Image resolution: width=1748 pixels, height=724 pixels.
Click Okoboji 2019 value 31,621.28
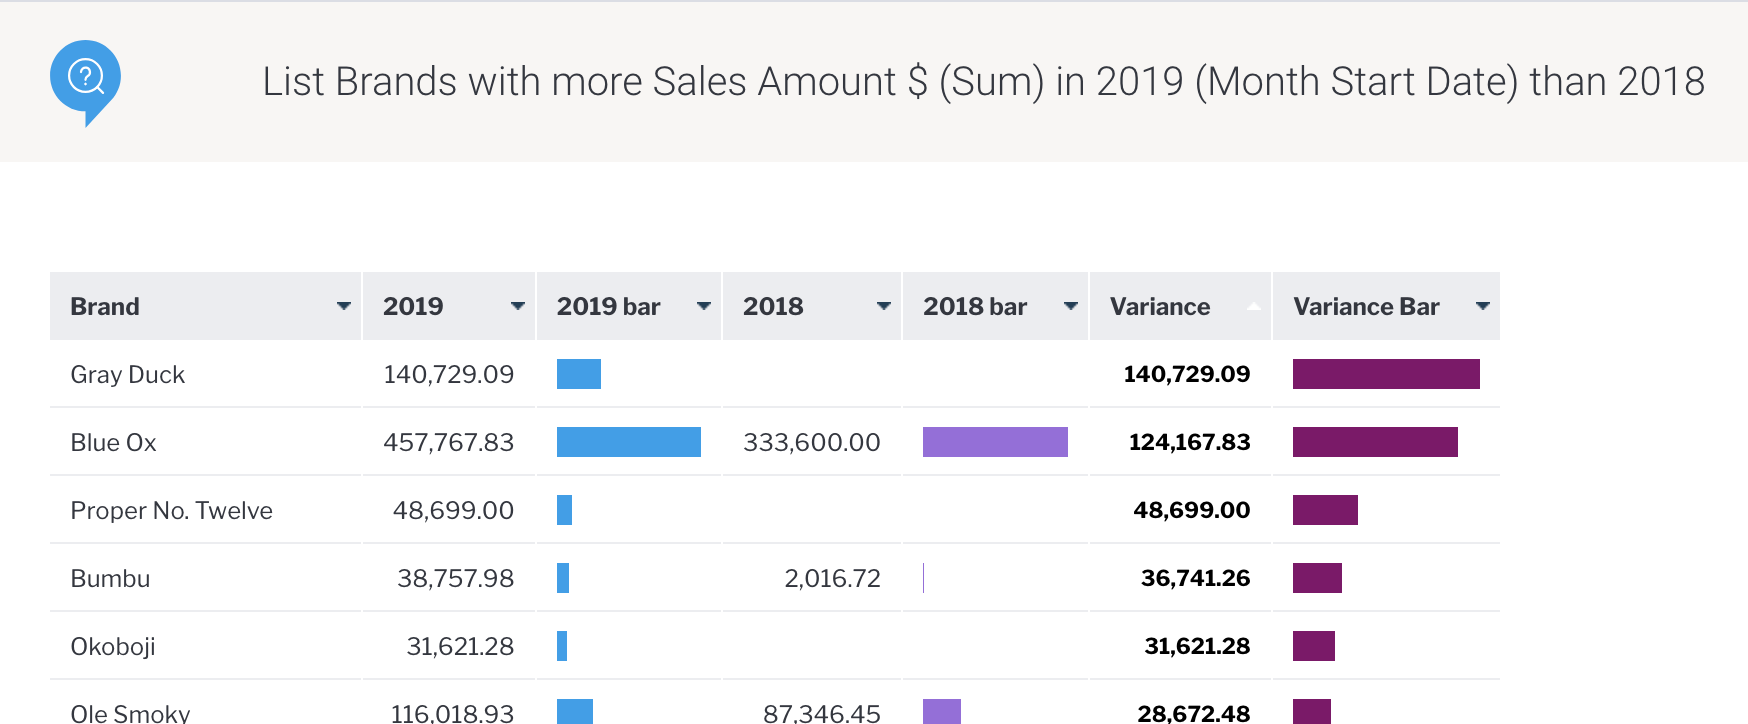pos(460,647)
